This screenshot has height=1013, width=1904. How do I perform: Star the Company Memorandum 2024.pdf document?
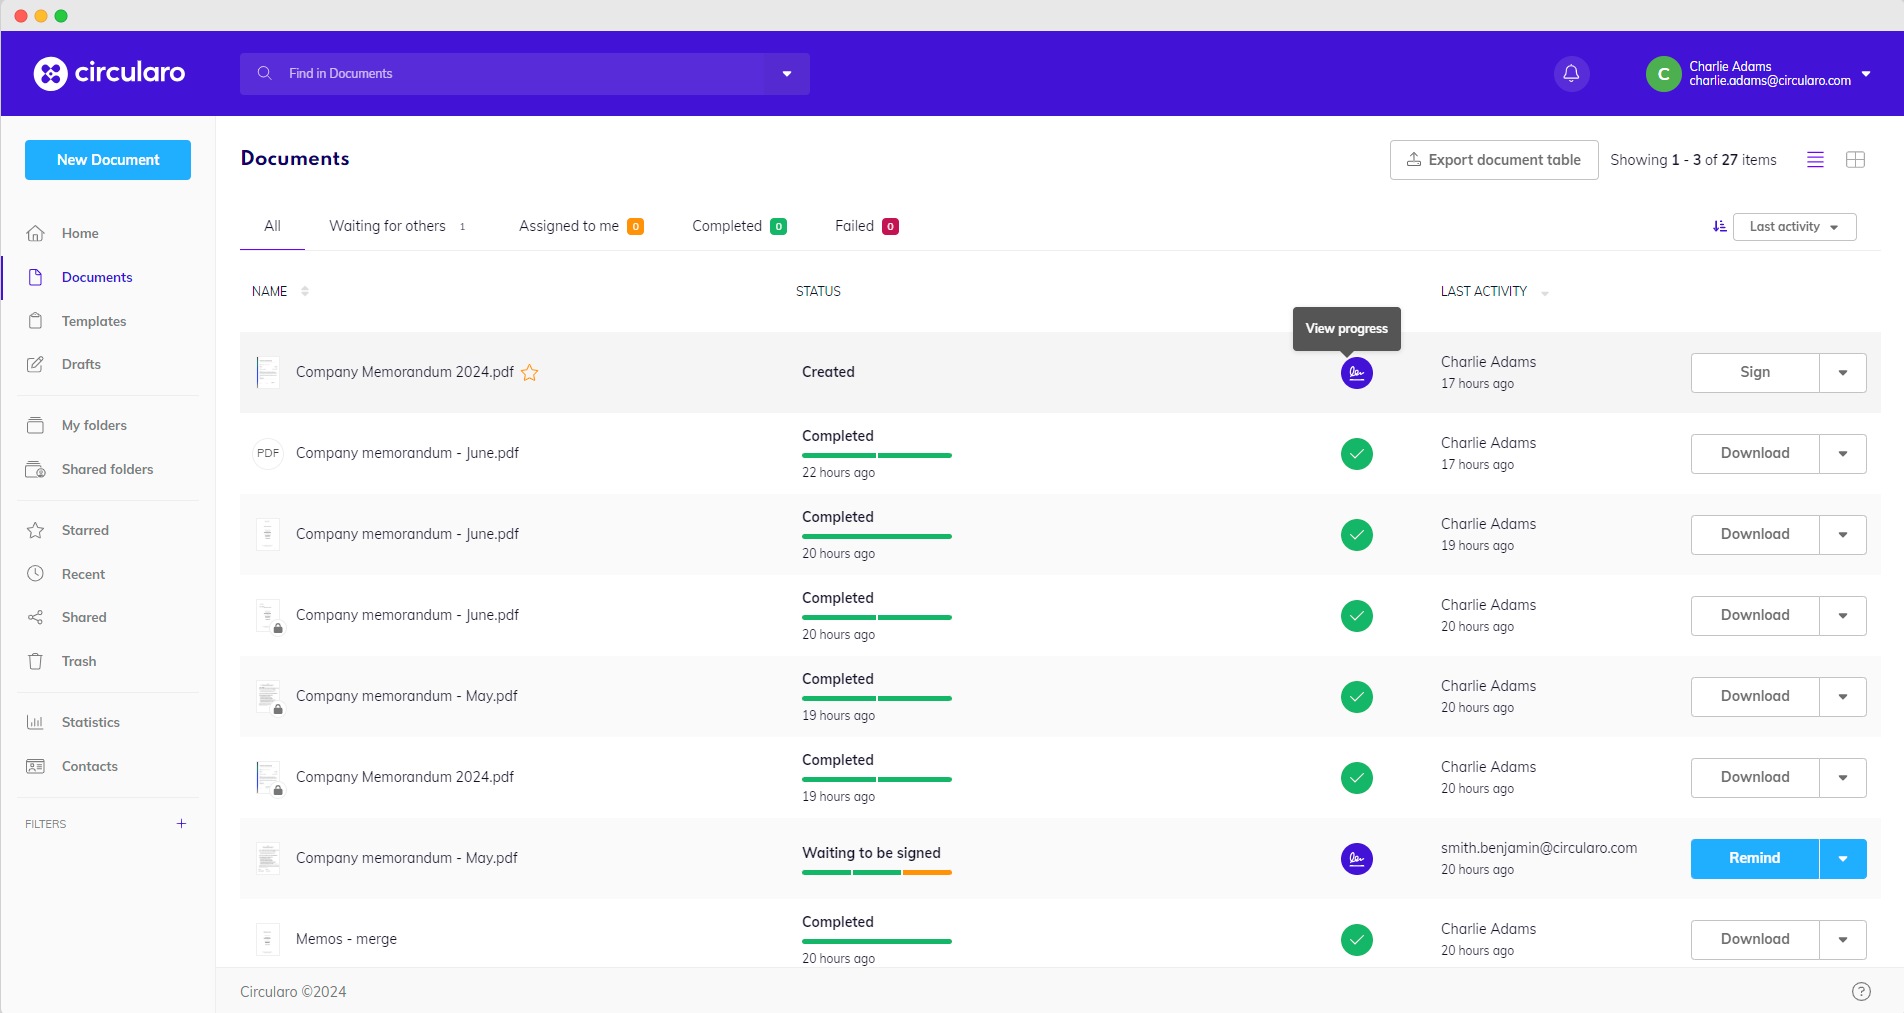click(x=530, y=373)
